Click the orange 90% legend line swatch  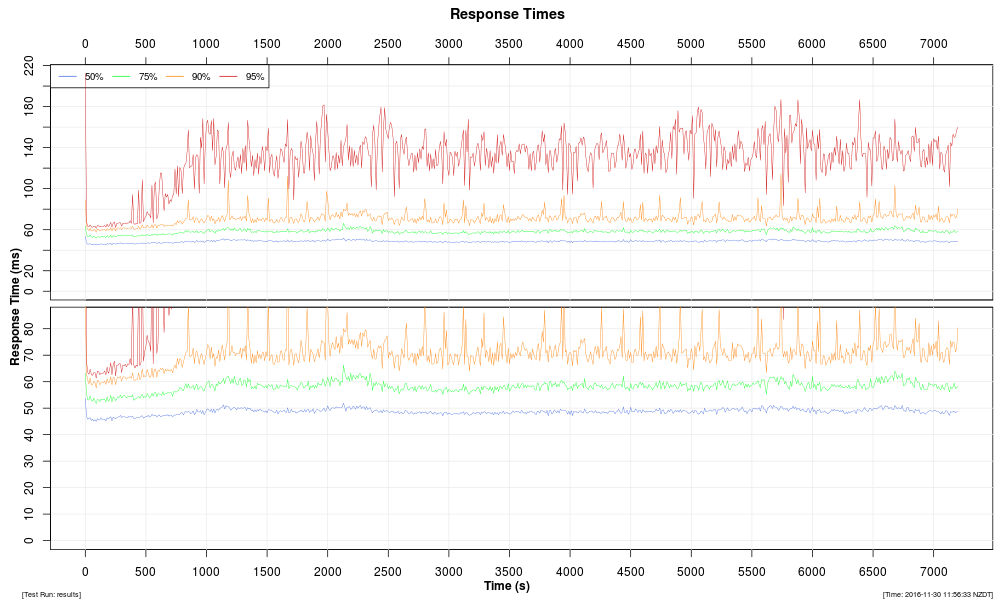click(175, 77)
